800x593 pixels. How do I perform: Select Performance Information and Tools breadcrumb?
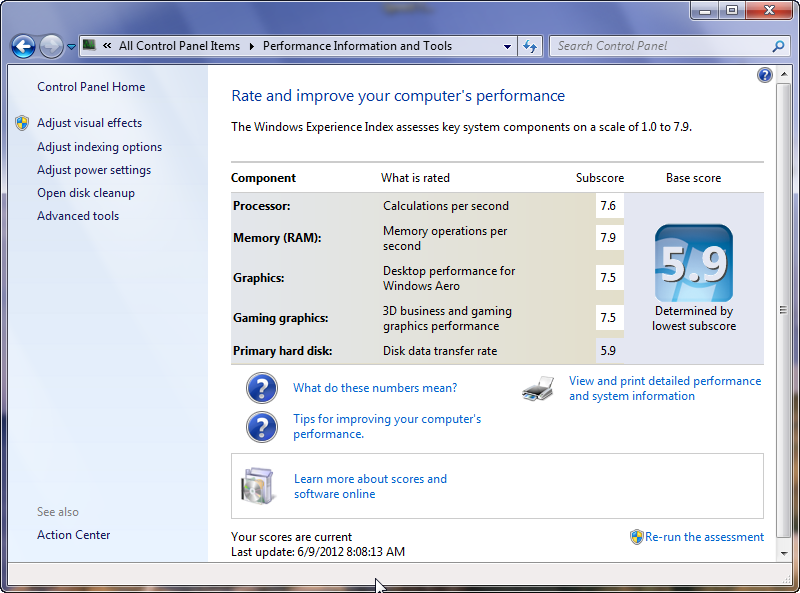click(x=357, y=46)
